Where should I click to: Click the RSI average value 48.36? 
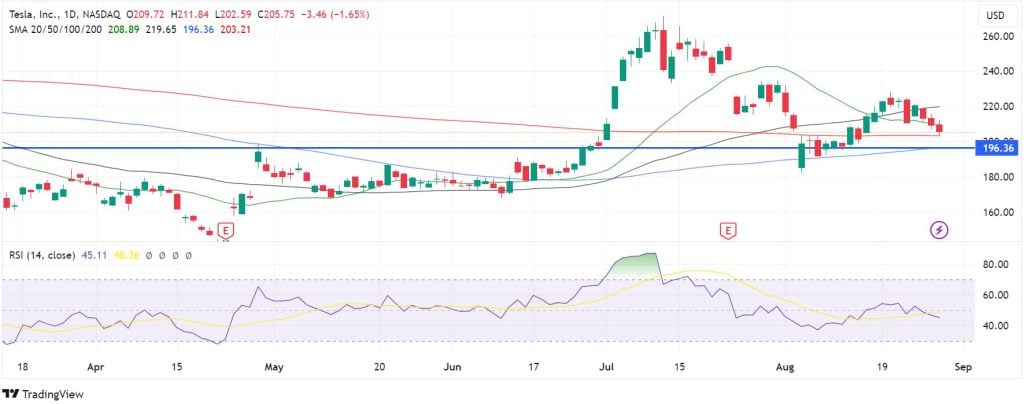tap(127, 255)
